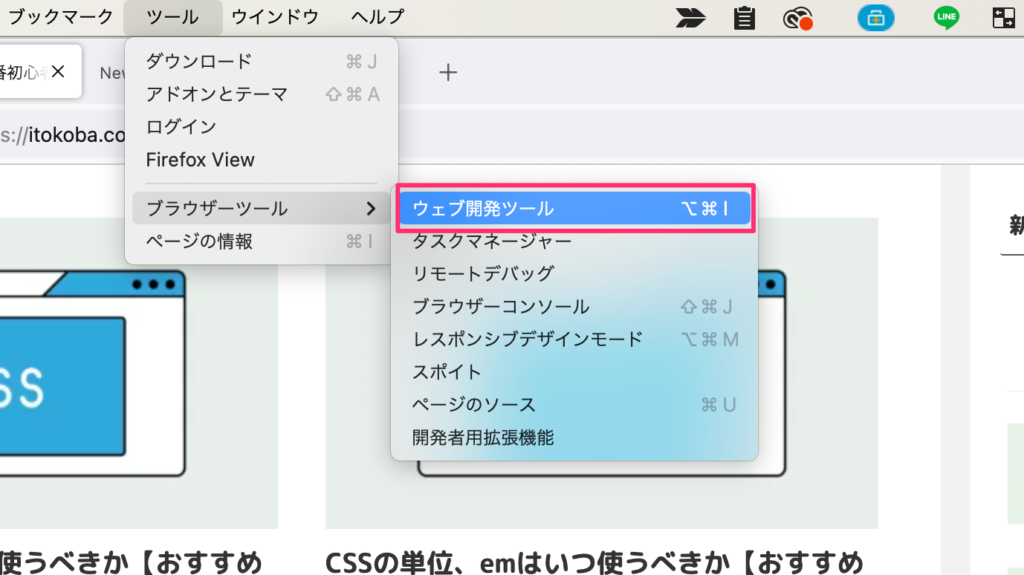Open the clipboard icon in menu bar
This screenshot has width=1024, height=575.
pos(744,17)
